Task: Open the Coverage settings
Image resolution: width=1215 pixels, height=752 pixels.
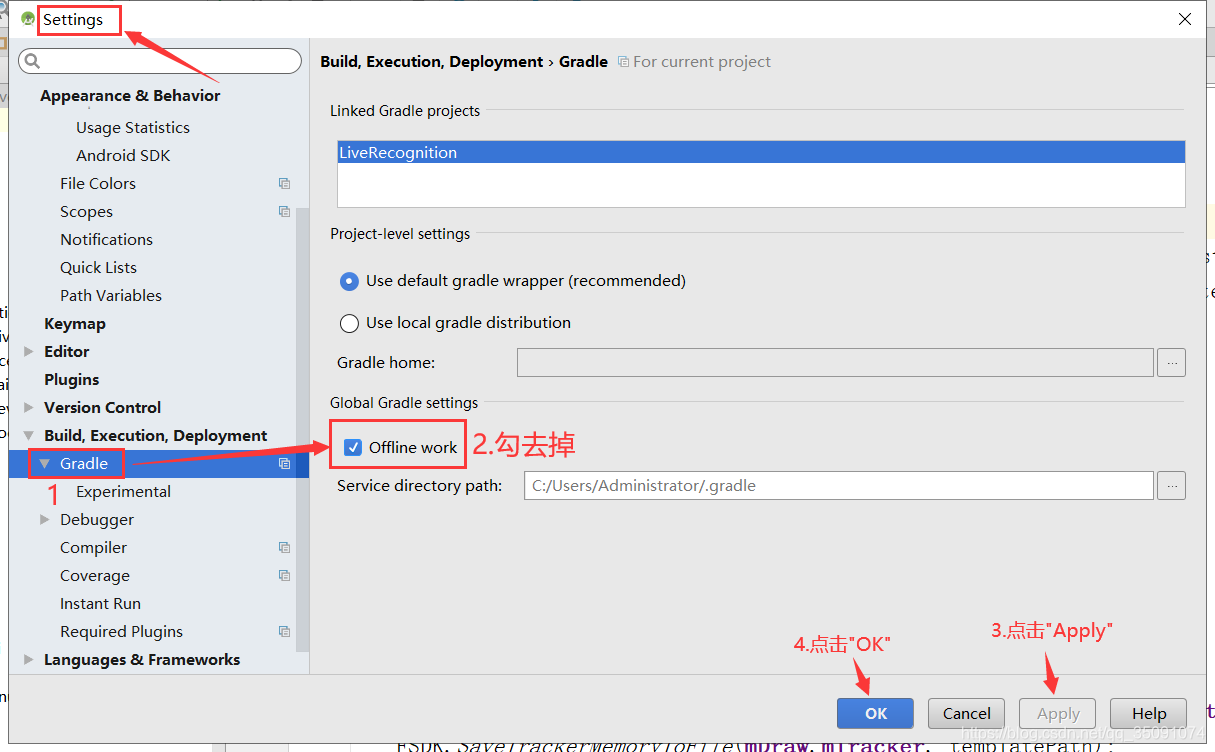Action: (95, 575)
